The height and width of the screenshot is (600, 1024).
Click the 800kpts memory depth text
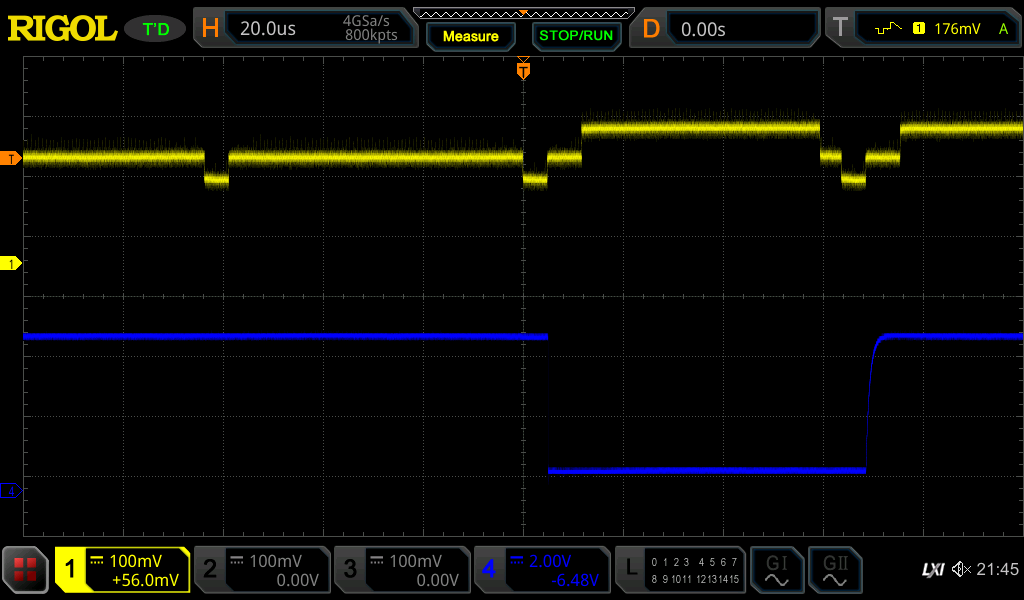pyautogui.click(x=371, y=35)
